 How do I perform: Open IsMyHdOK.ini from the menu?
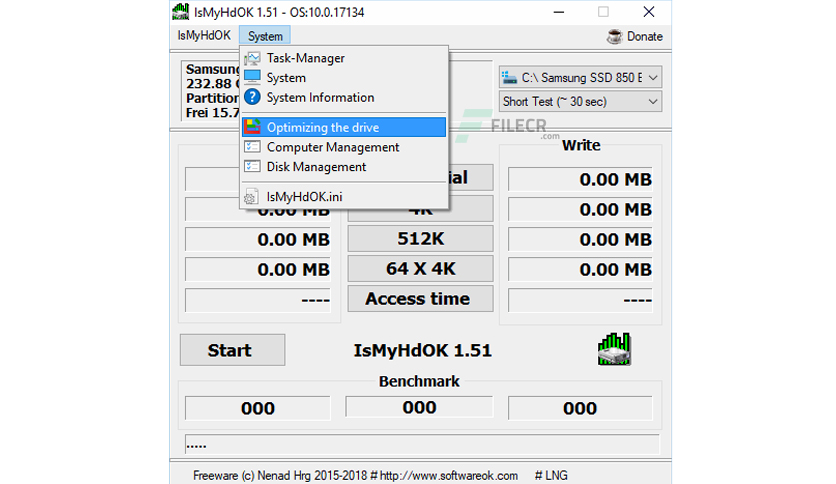coord(344,197)
